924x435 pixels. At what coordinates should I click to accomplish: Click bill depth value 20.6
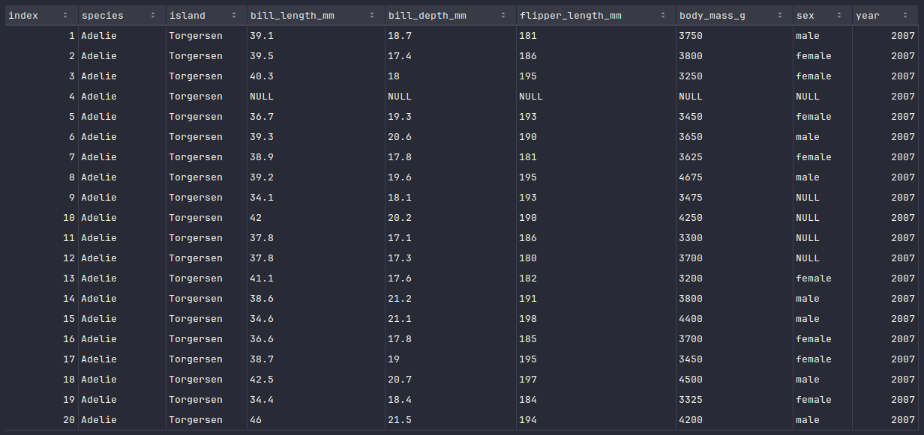400,137
